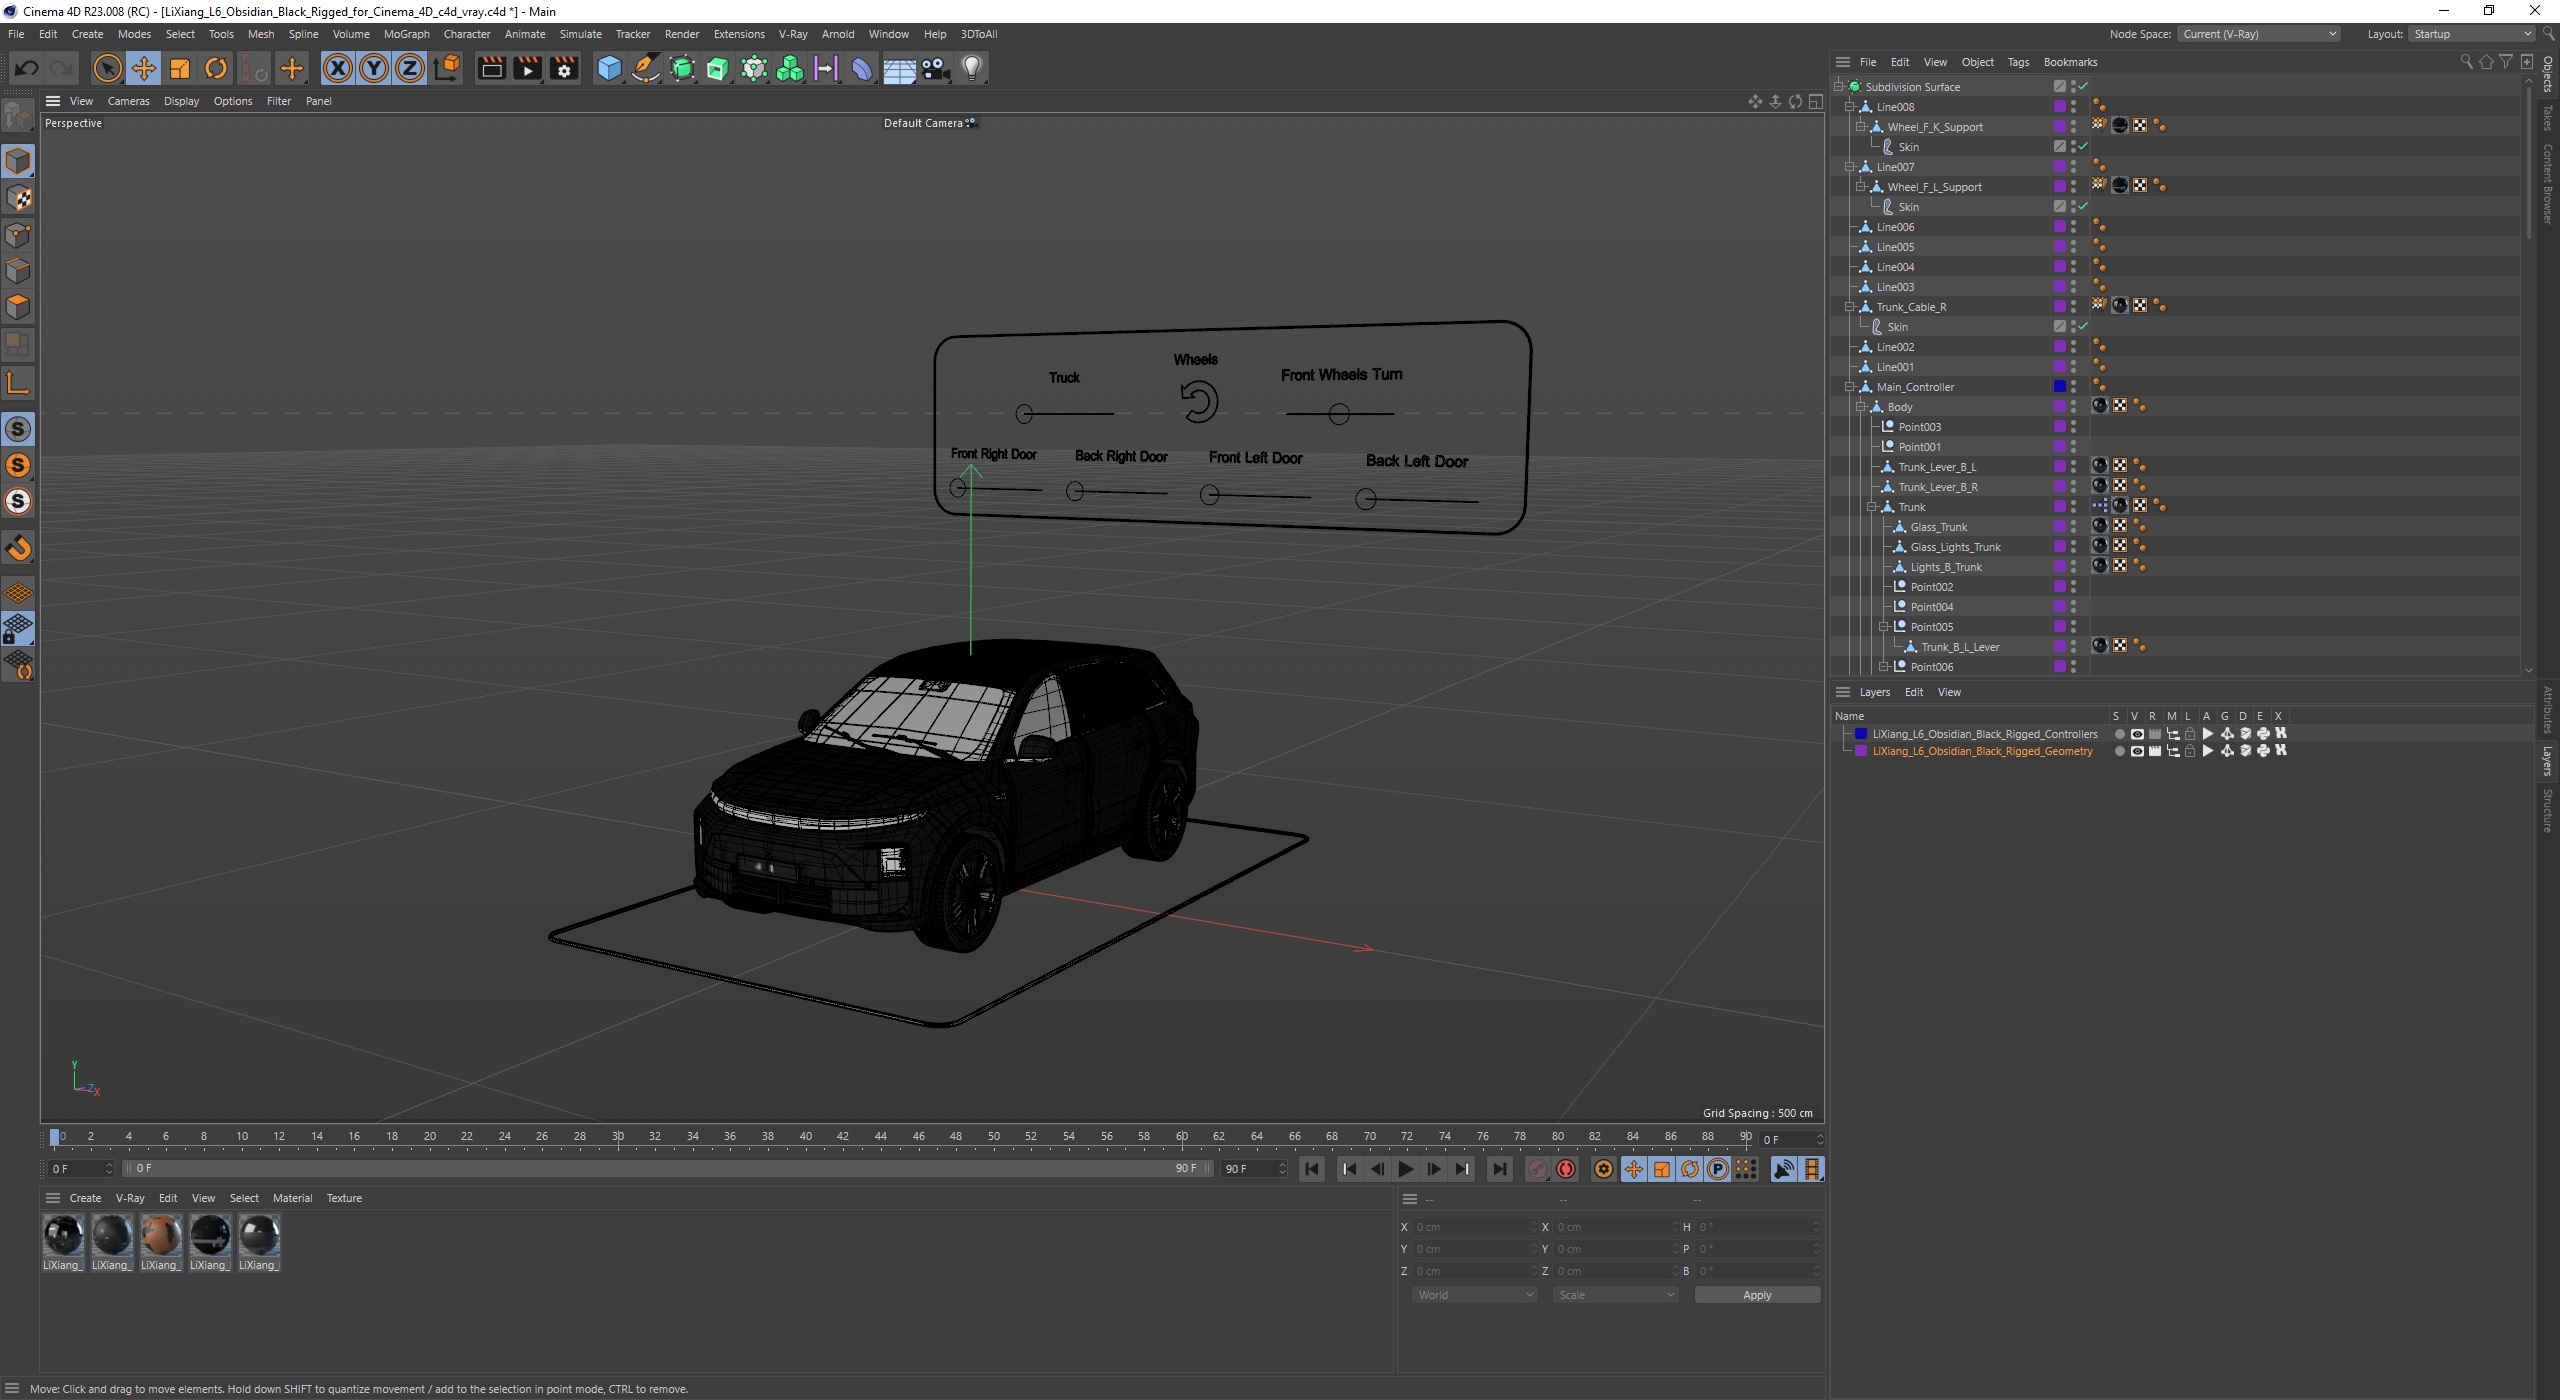This screenshot has height=1400, width=2560.
Task: Open Edit Render Settings
Action: 564,68
